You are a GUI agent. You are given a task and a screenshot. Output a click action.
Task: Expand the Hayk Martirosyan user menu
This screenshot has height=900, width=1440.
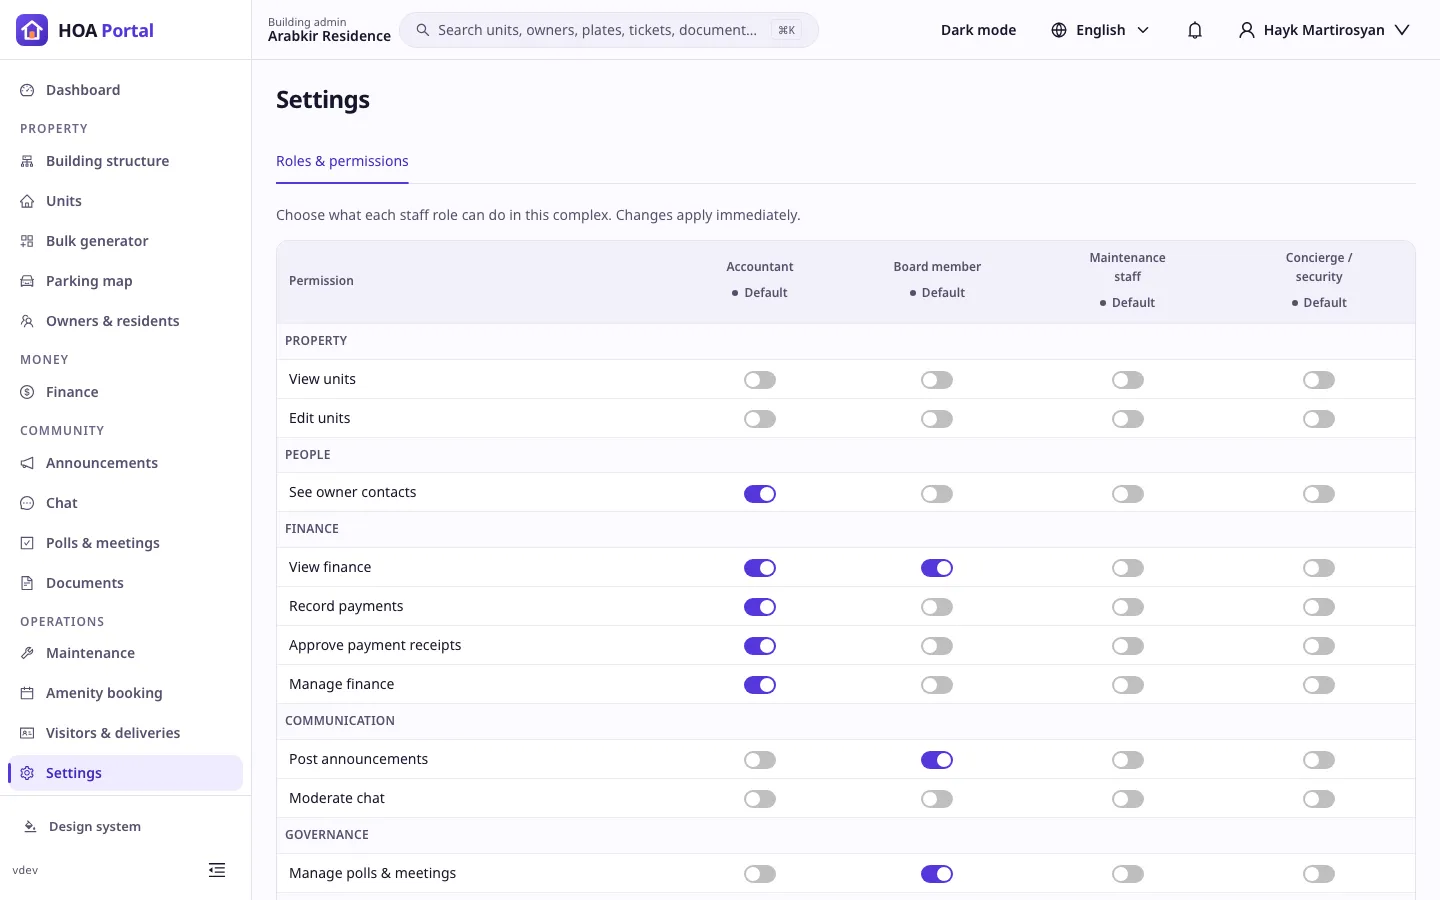click(1324, 30)
